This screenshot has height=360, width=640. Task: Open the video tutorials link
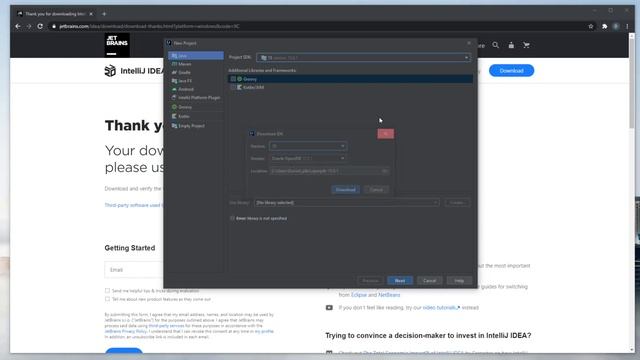[441, 308]
